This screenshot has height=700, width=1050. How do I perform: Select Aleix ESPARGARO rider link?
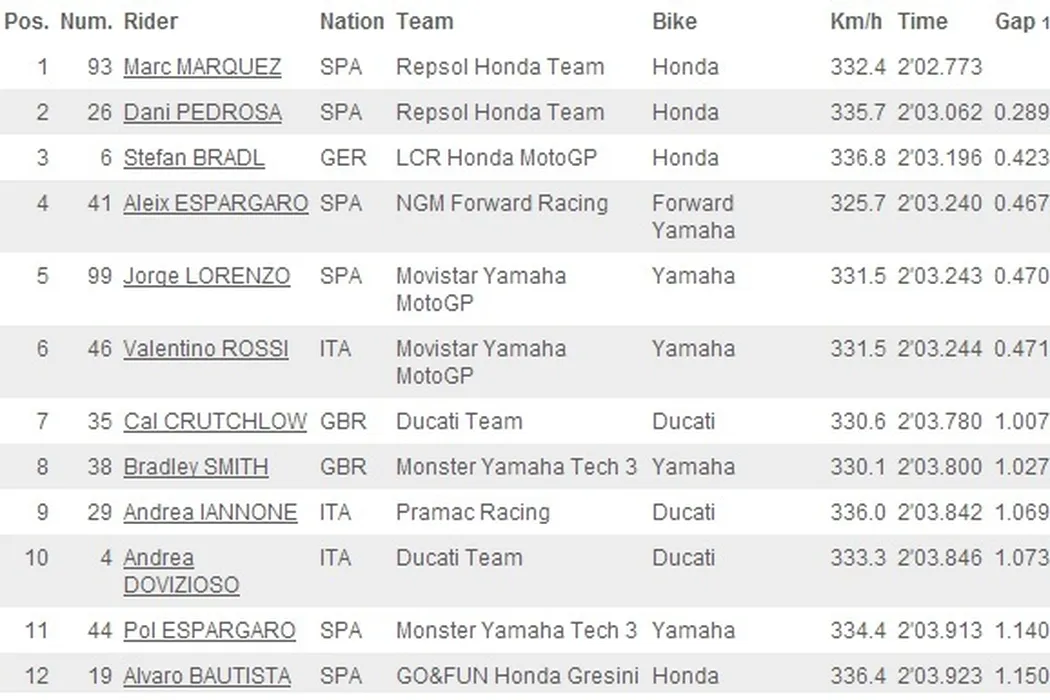215,203
